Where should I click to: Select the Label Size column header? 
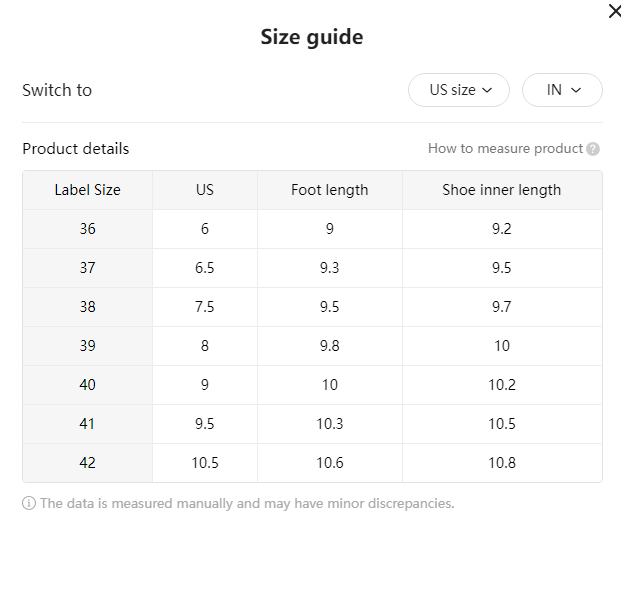click(88, 190)
